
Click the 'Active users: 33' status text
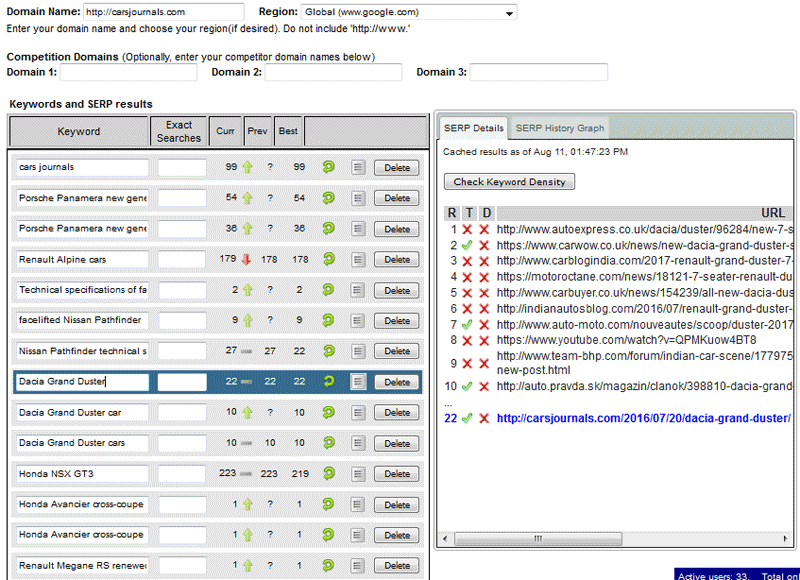pyautogui.click(x=713, y=576)
